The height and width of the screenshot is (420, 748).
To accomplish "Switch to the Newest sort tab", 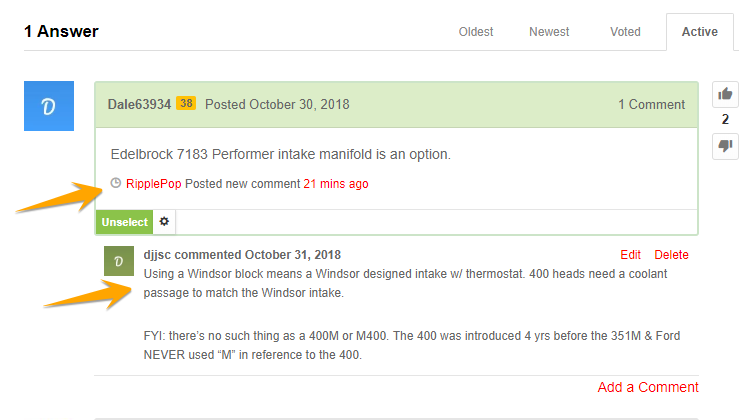I will (549, 32).
